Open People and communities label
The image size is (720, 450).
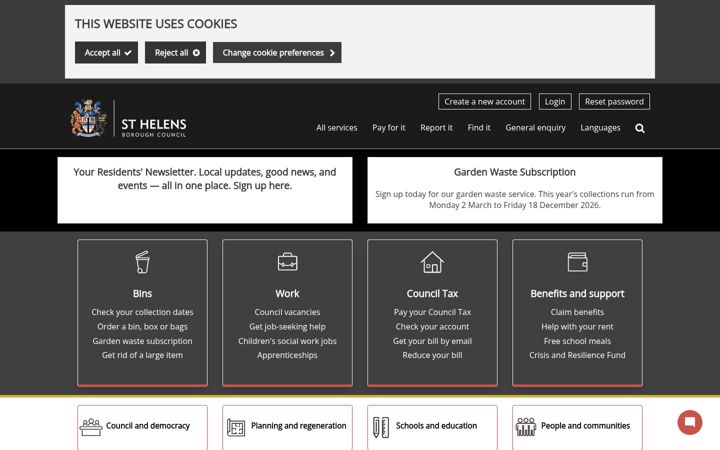tap(585, 426)
